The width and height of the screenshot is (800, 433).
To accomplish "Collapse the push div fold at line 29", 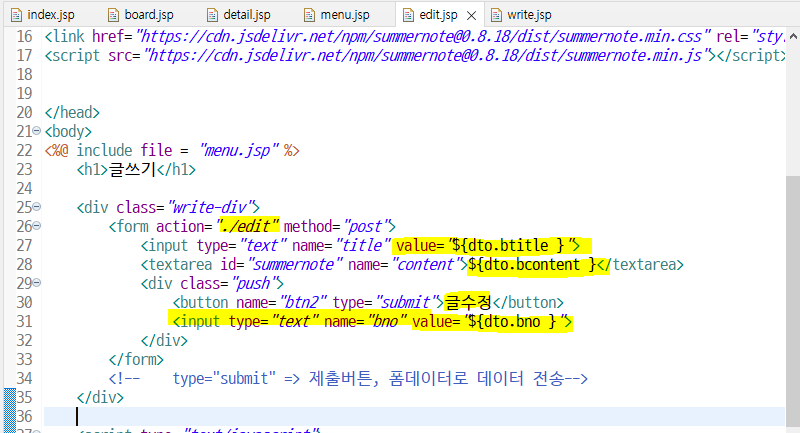I will (37, 283).
